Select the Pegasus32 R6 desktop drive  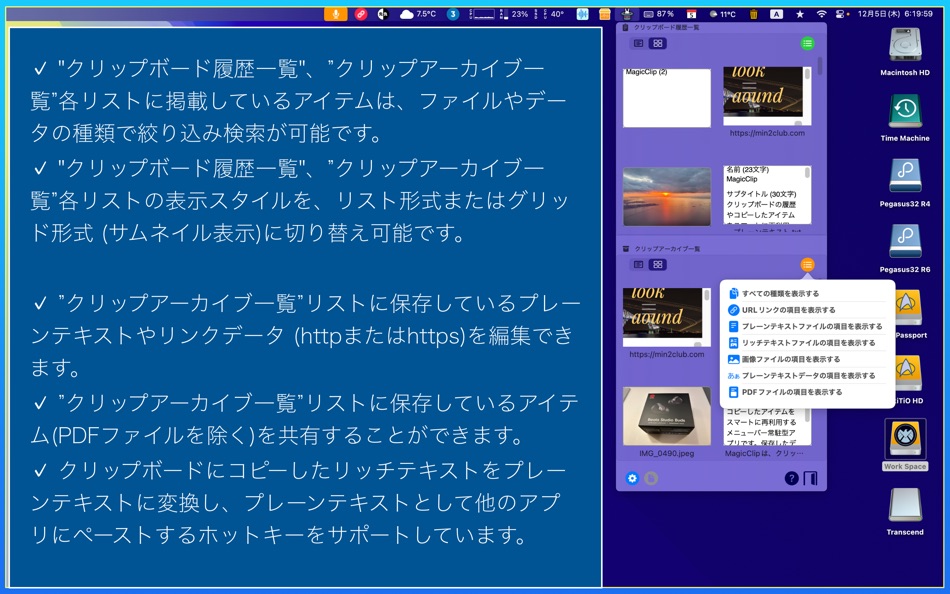point(905,249)
